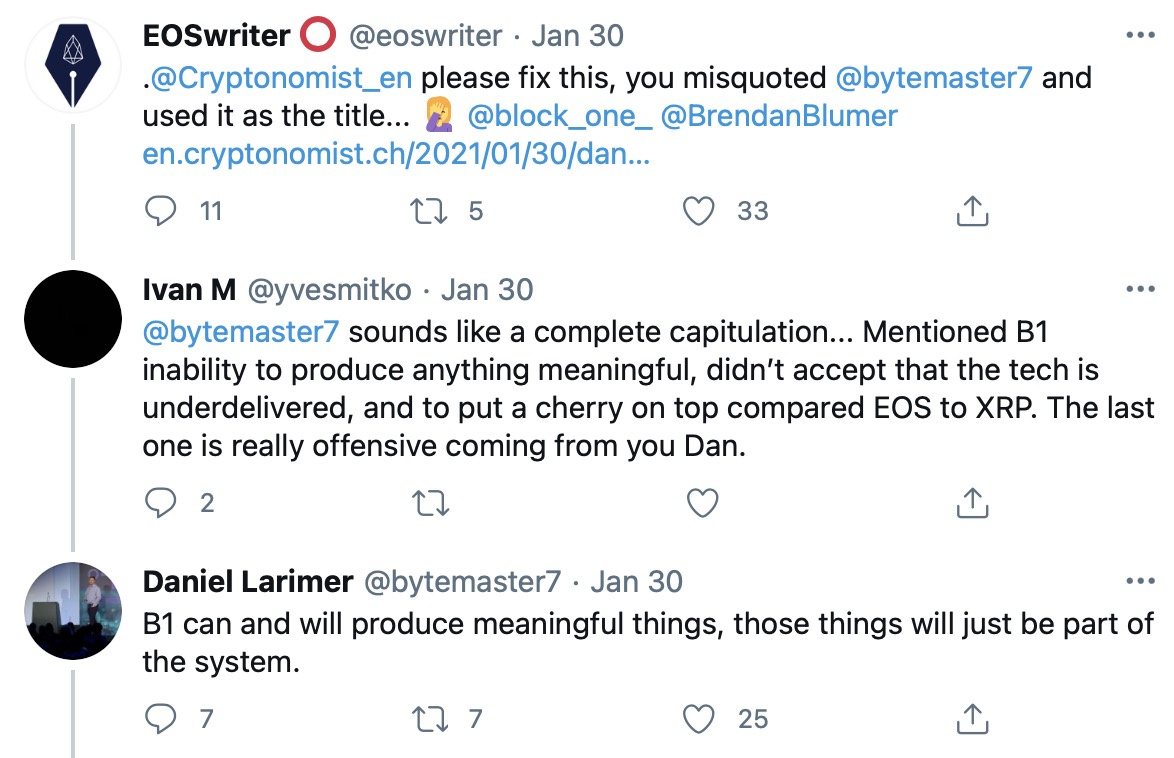Open more options on Ivan M's tweet
This screenshot has height=758, width=1174.
(x=1140, y=289)
